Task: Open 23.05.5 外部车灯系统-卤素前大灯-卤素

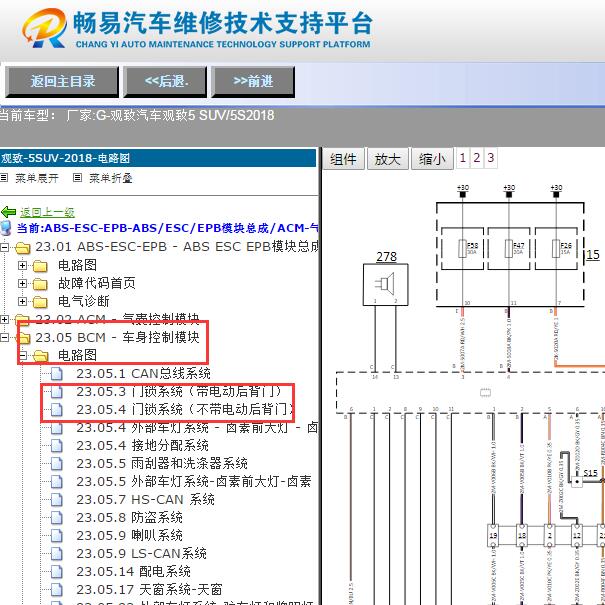Action: (194, 482)
